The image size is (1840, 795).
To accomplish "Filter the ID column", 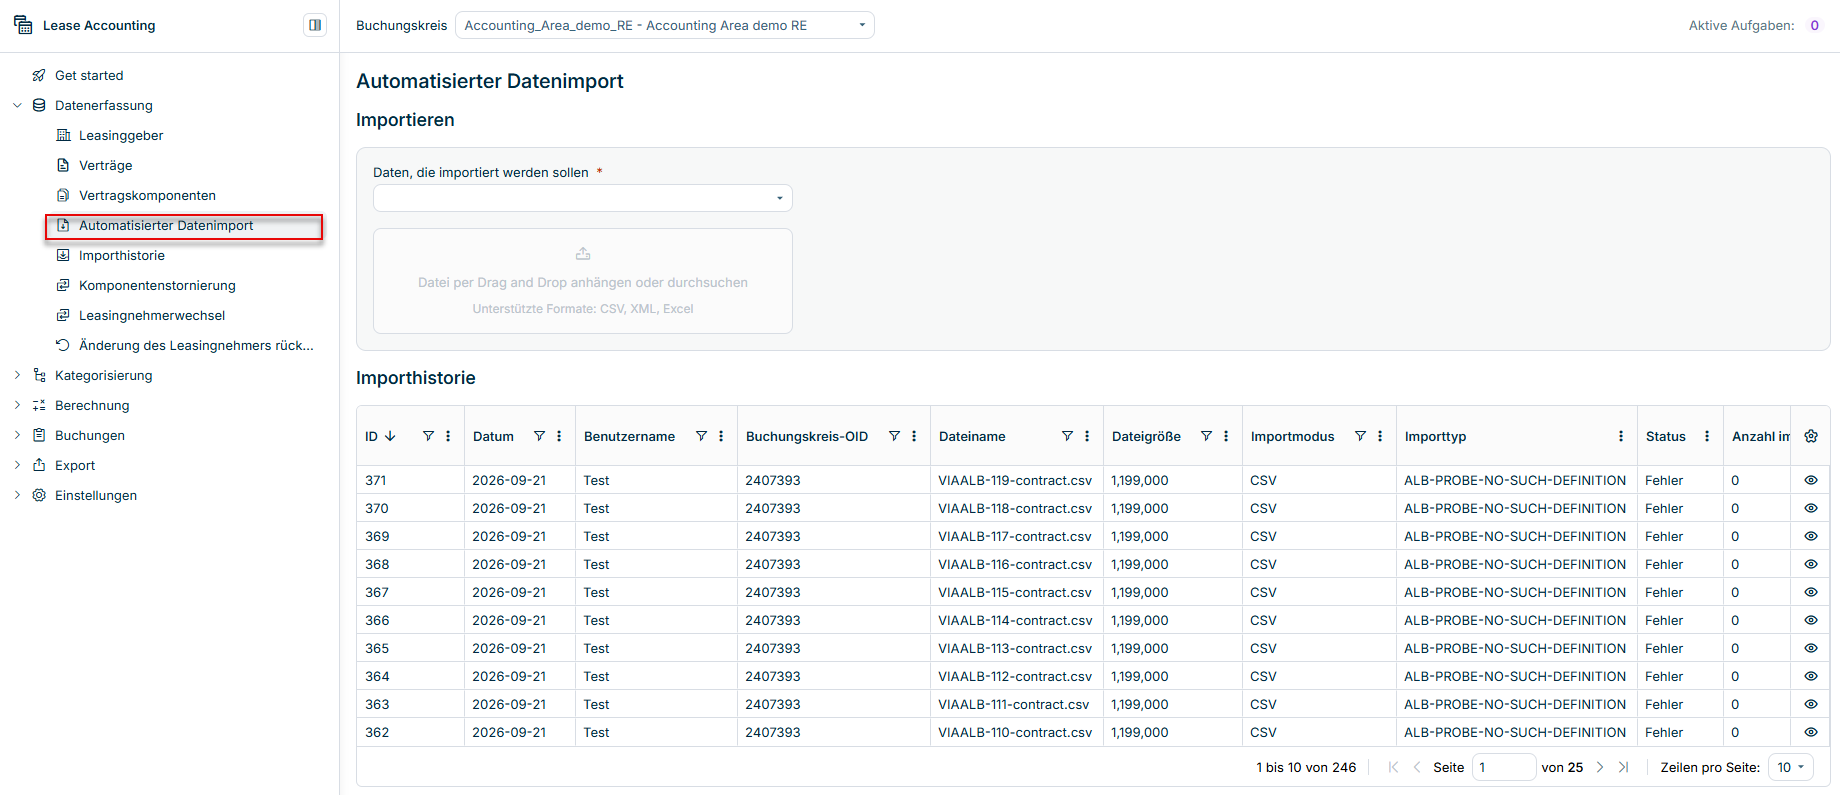I will (428, 436).
